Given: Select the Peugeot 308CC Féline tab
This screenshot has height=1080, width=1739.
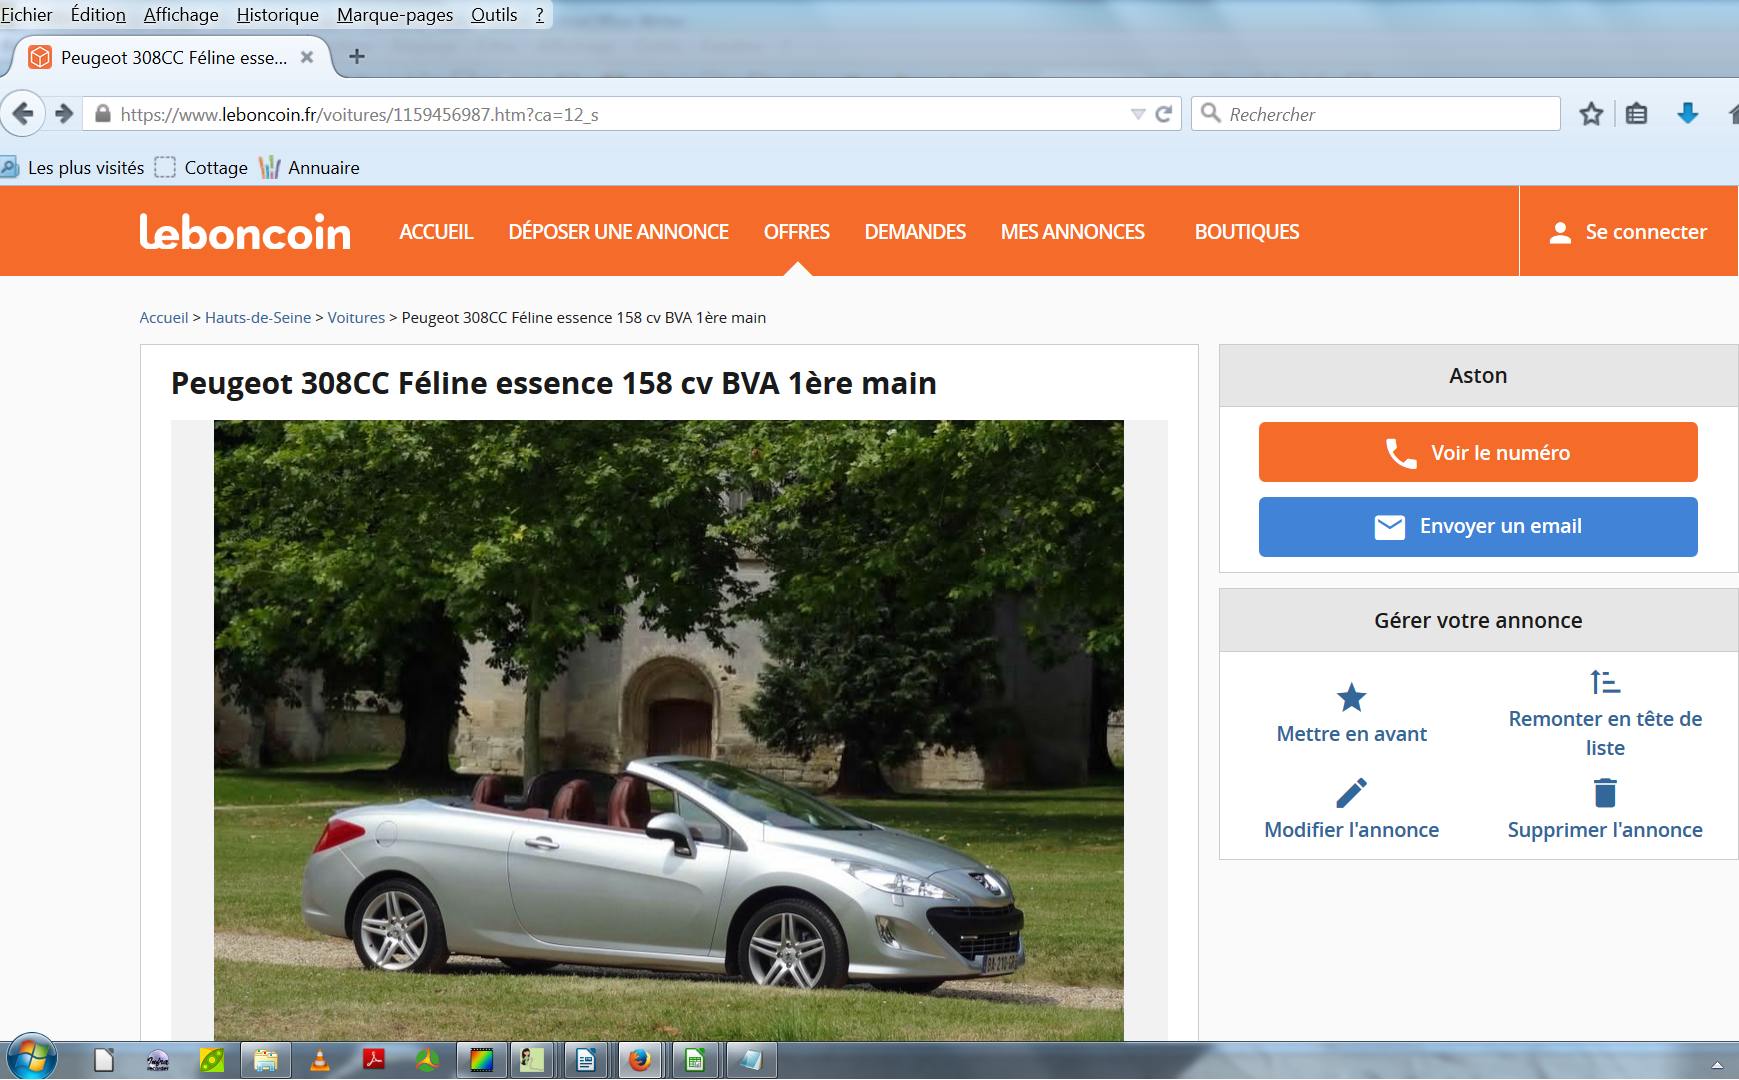Looking at the screenshot, I should (x=172, y=57).
